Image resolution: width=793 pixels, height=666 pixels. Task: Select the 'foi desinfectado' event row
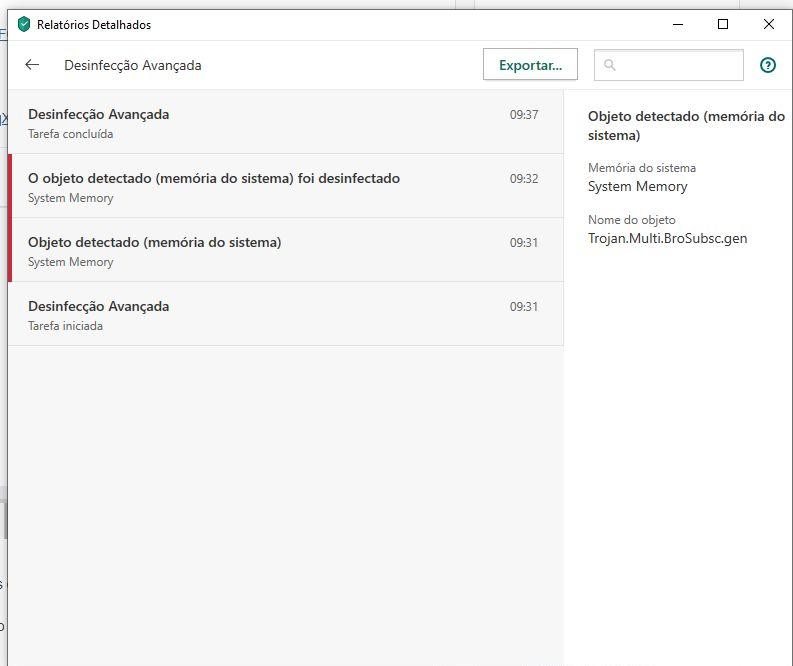tap(286, 186)
